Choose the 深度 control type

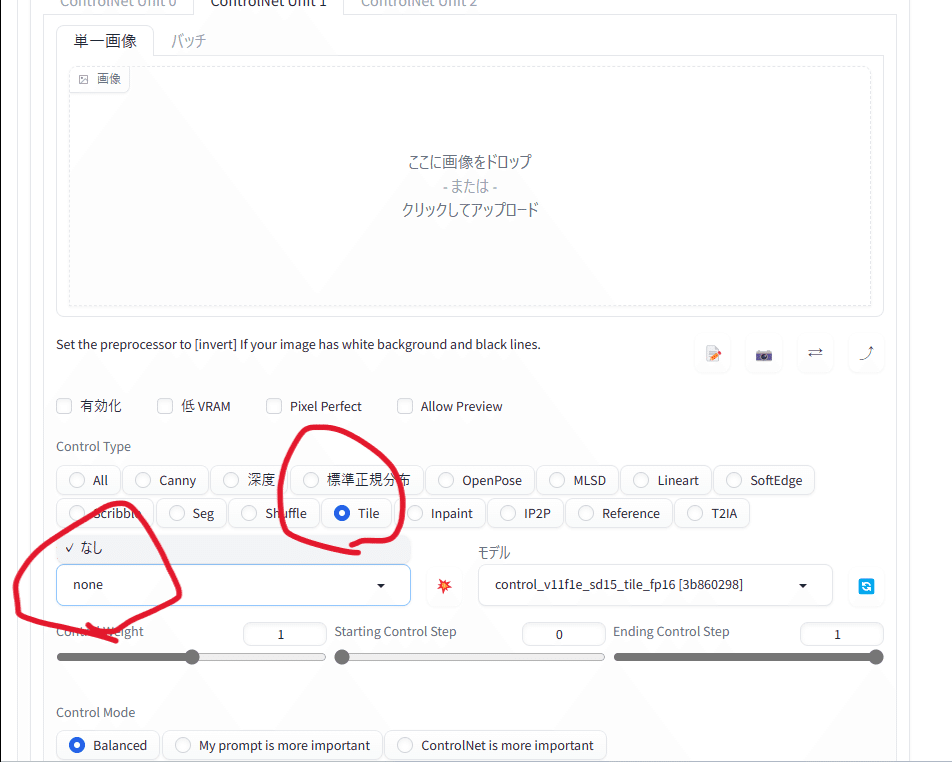point(249,480)
